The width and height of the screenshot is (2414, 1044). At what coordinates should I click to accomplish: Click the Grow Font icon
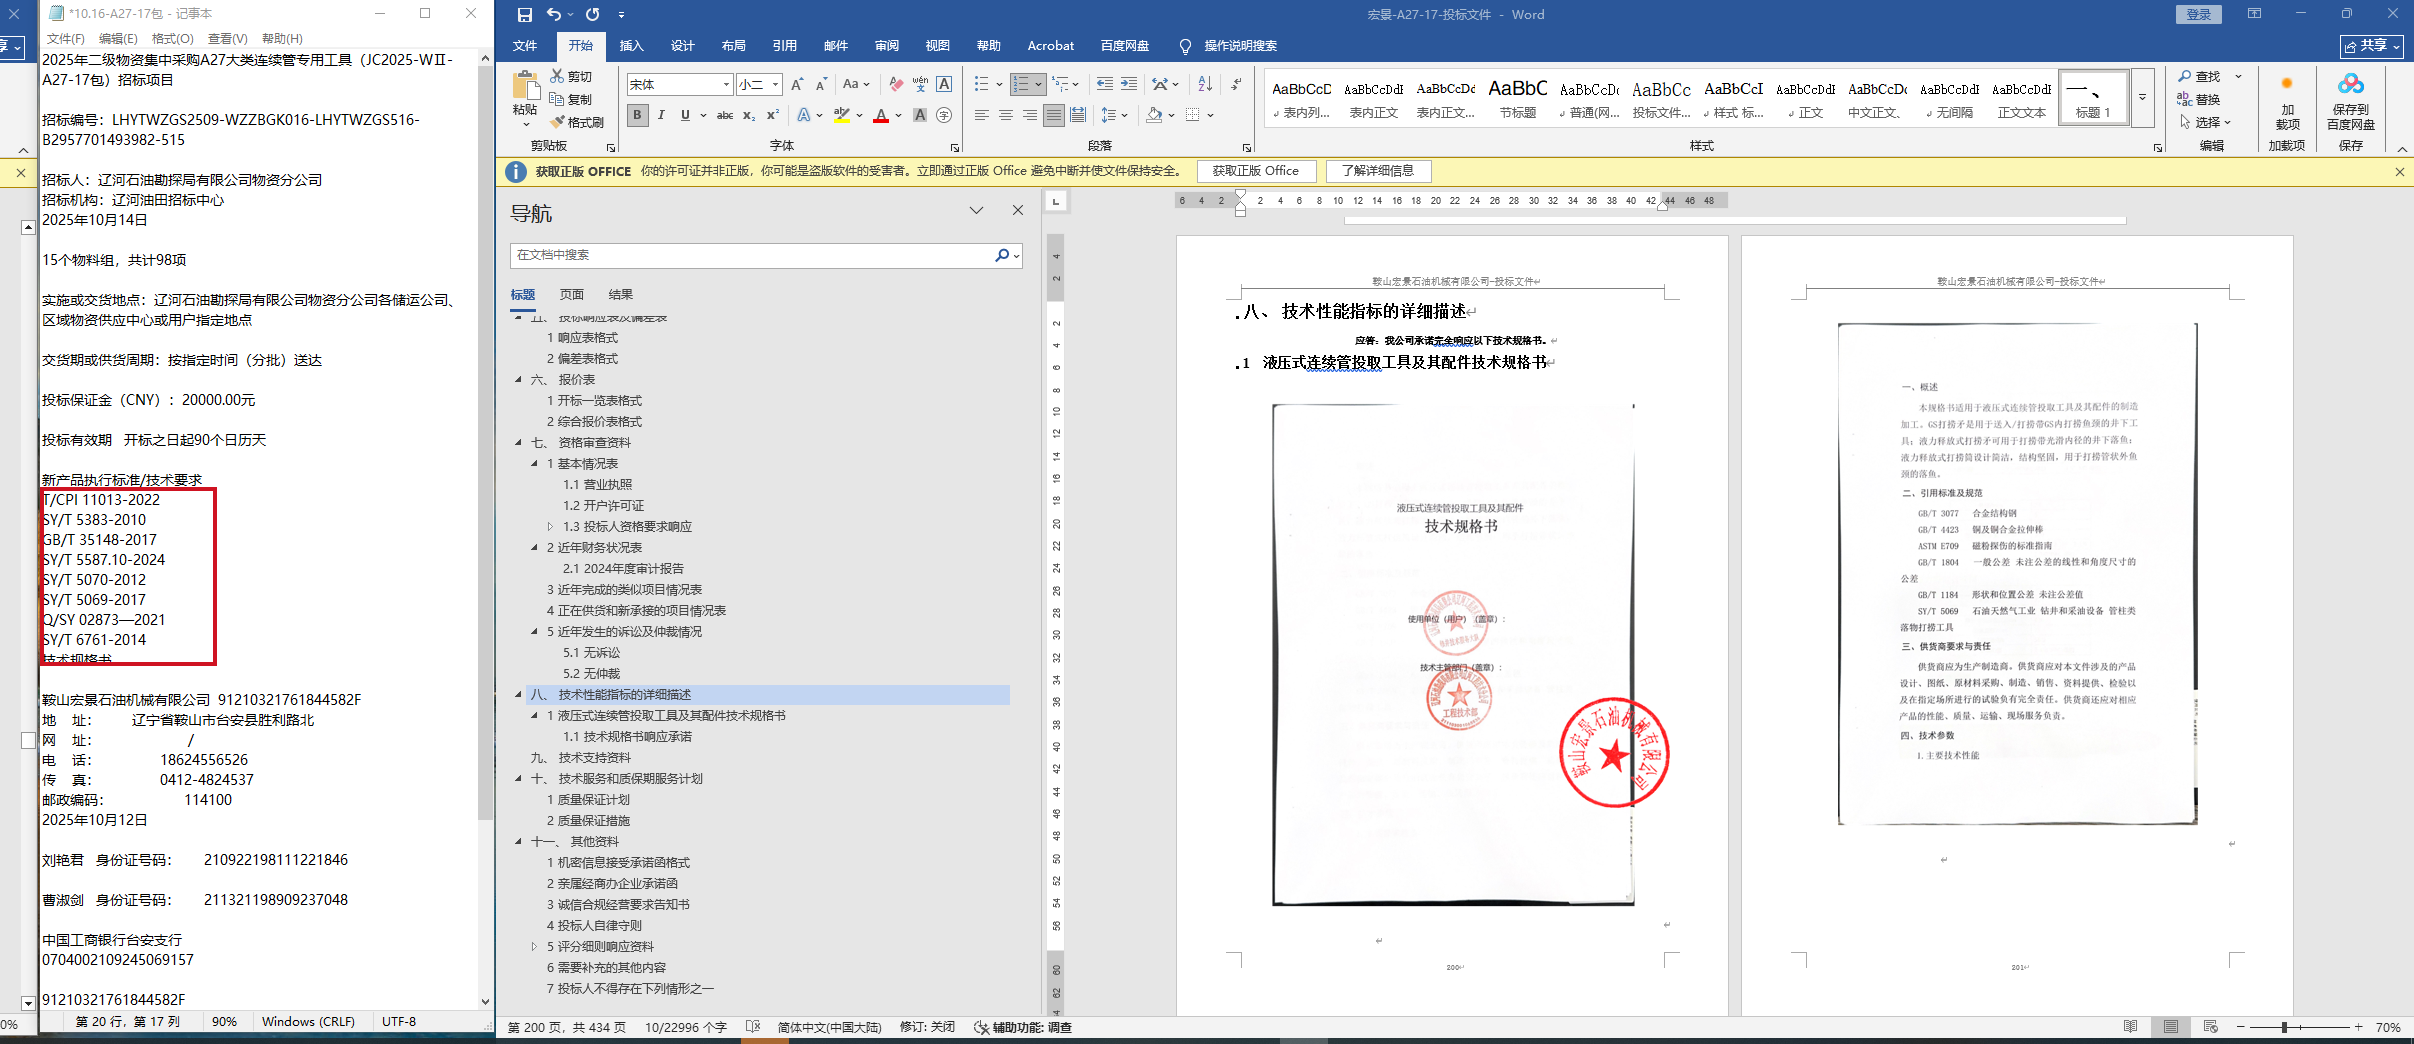797,85
